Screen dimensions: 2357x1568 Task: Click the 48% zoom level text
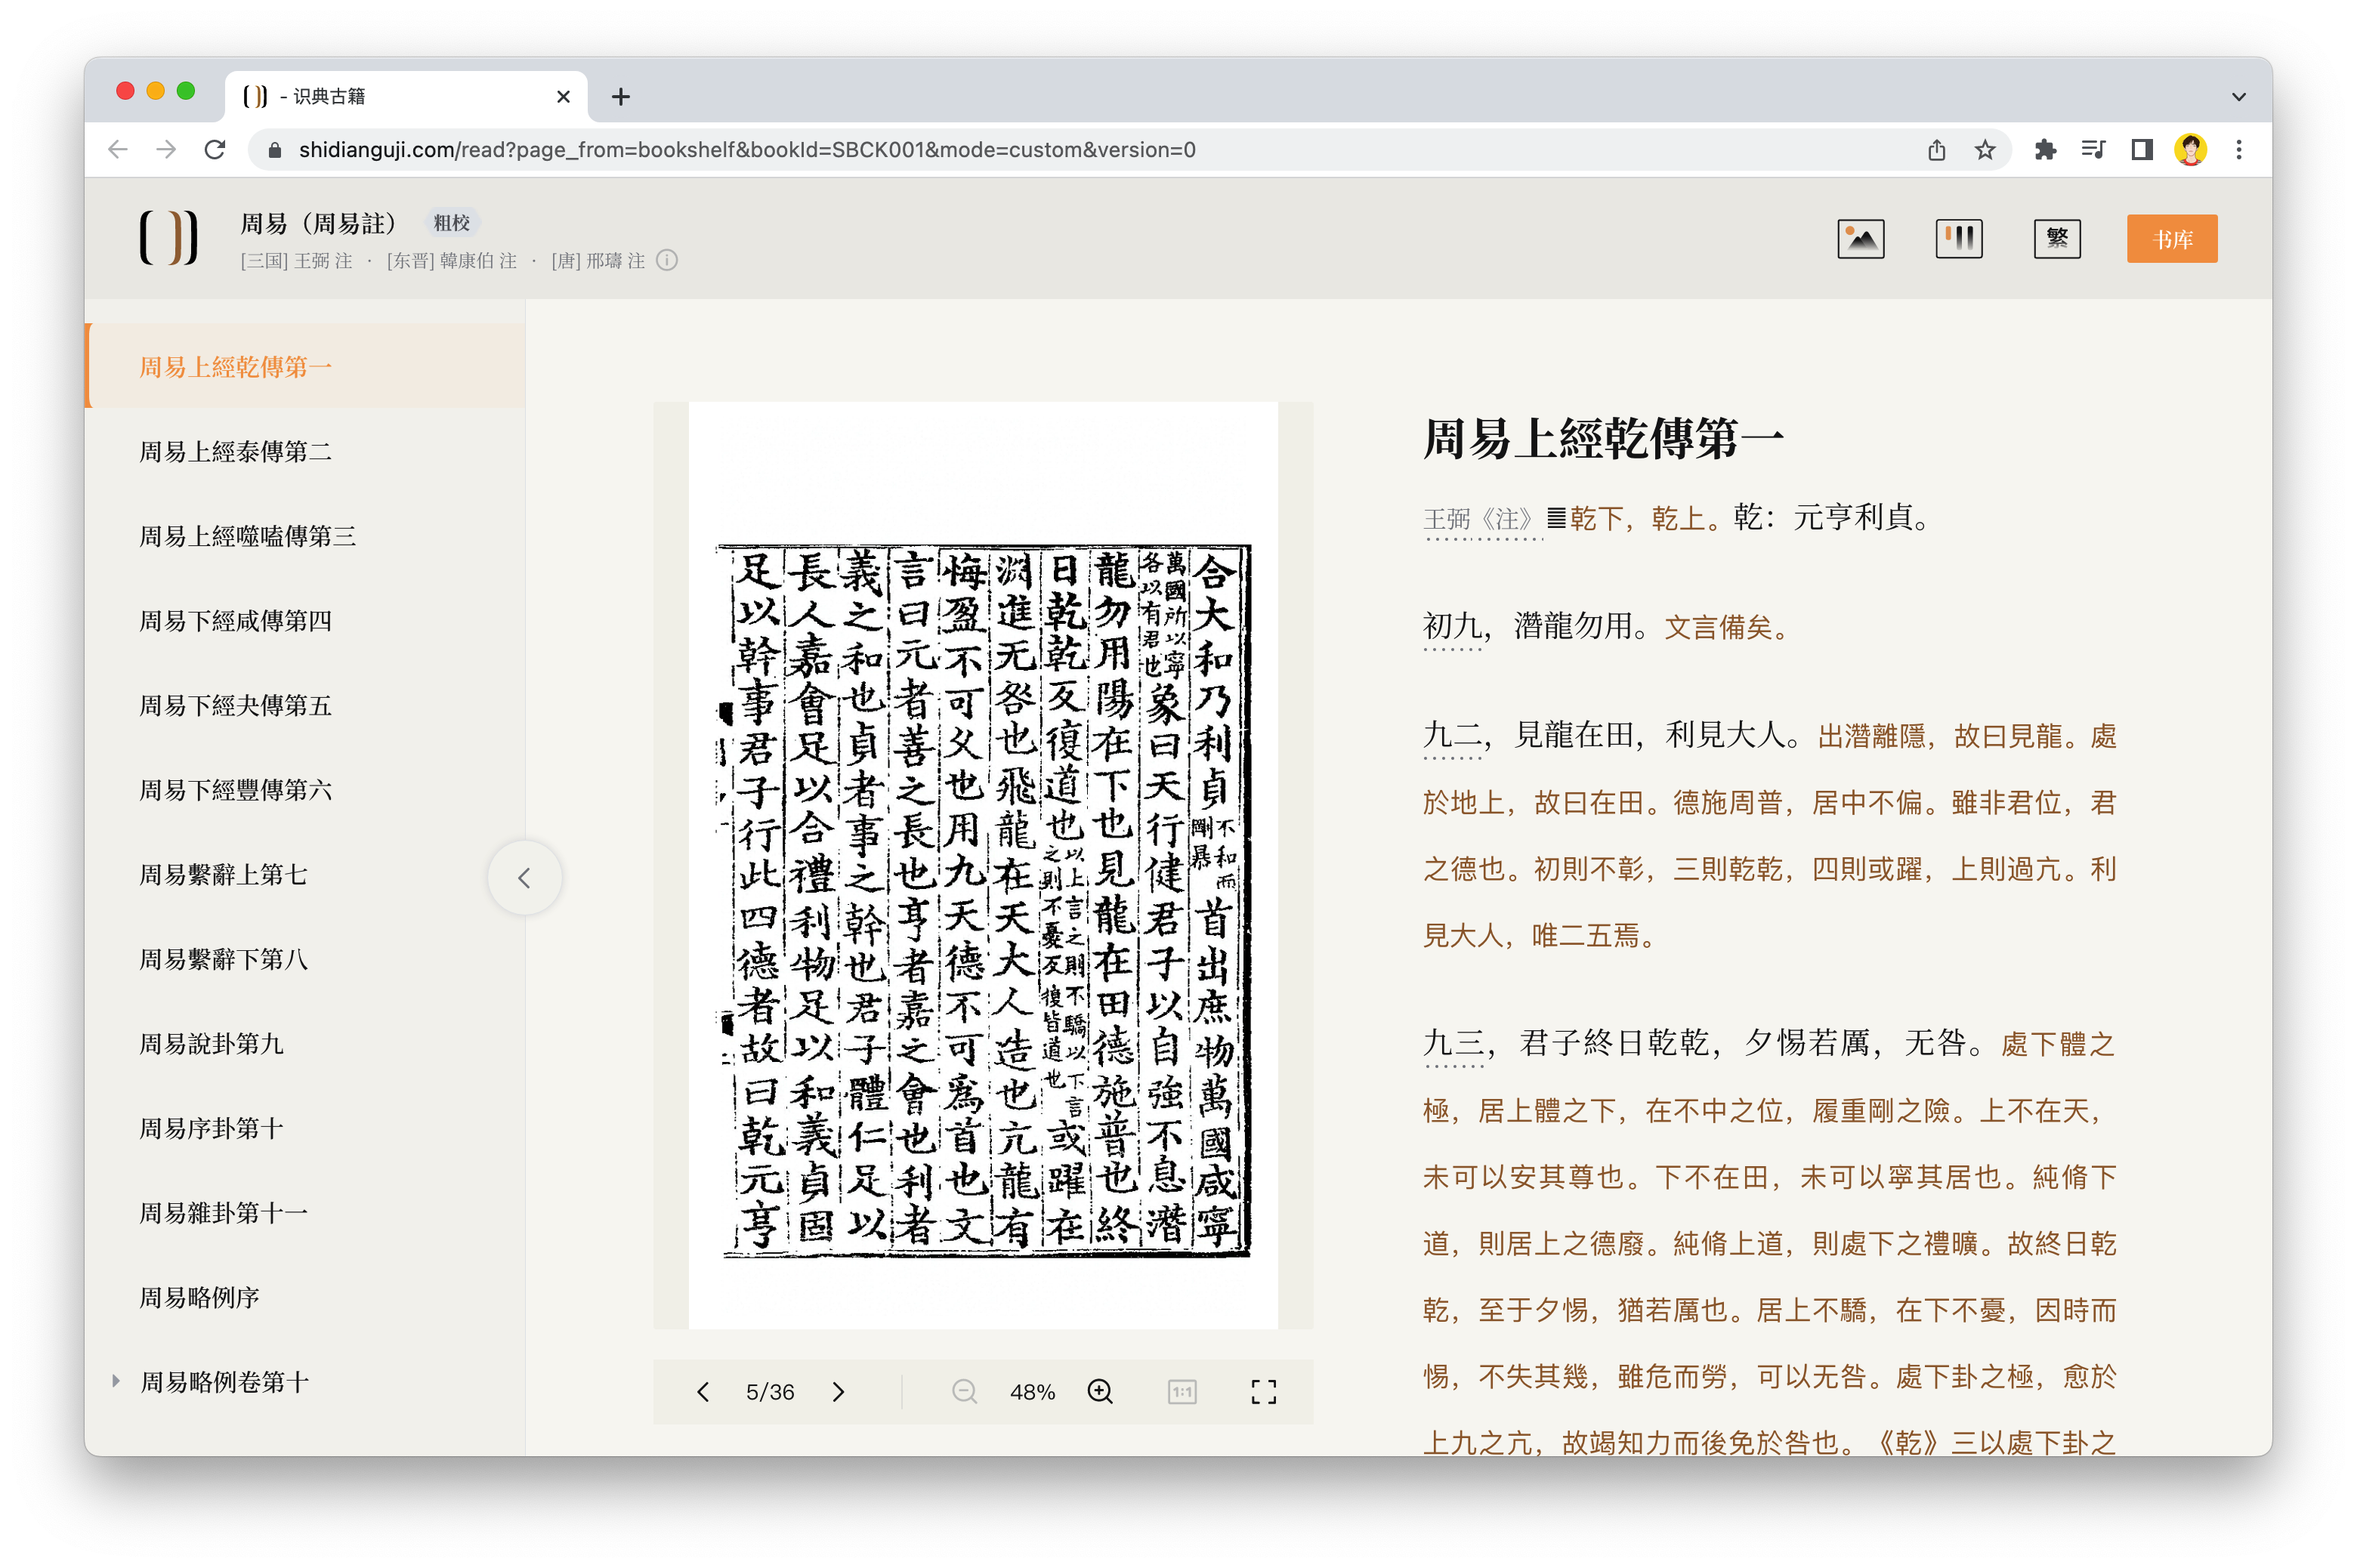1031,1392
